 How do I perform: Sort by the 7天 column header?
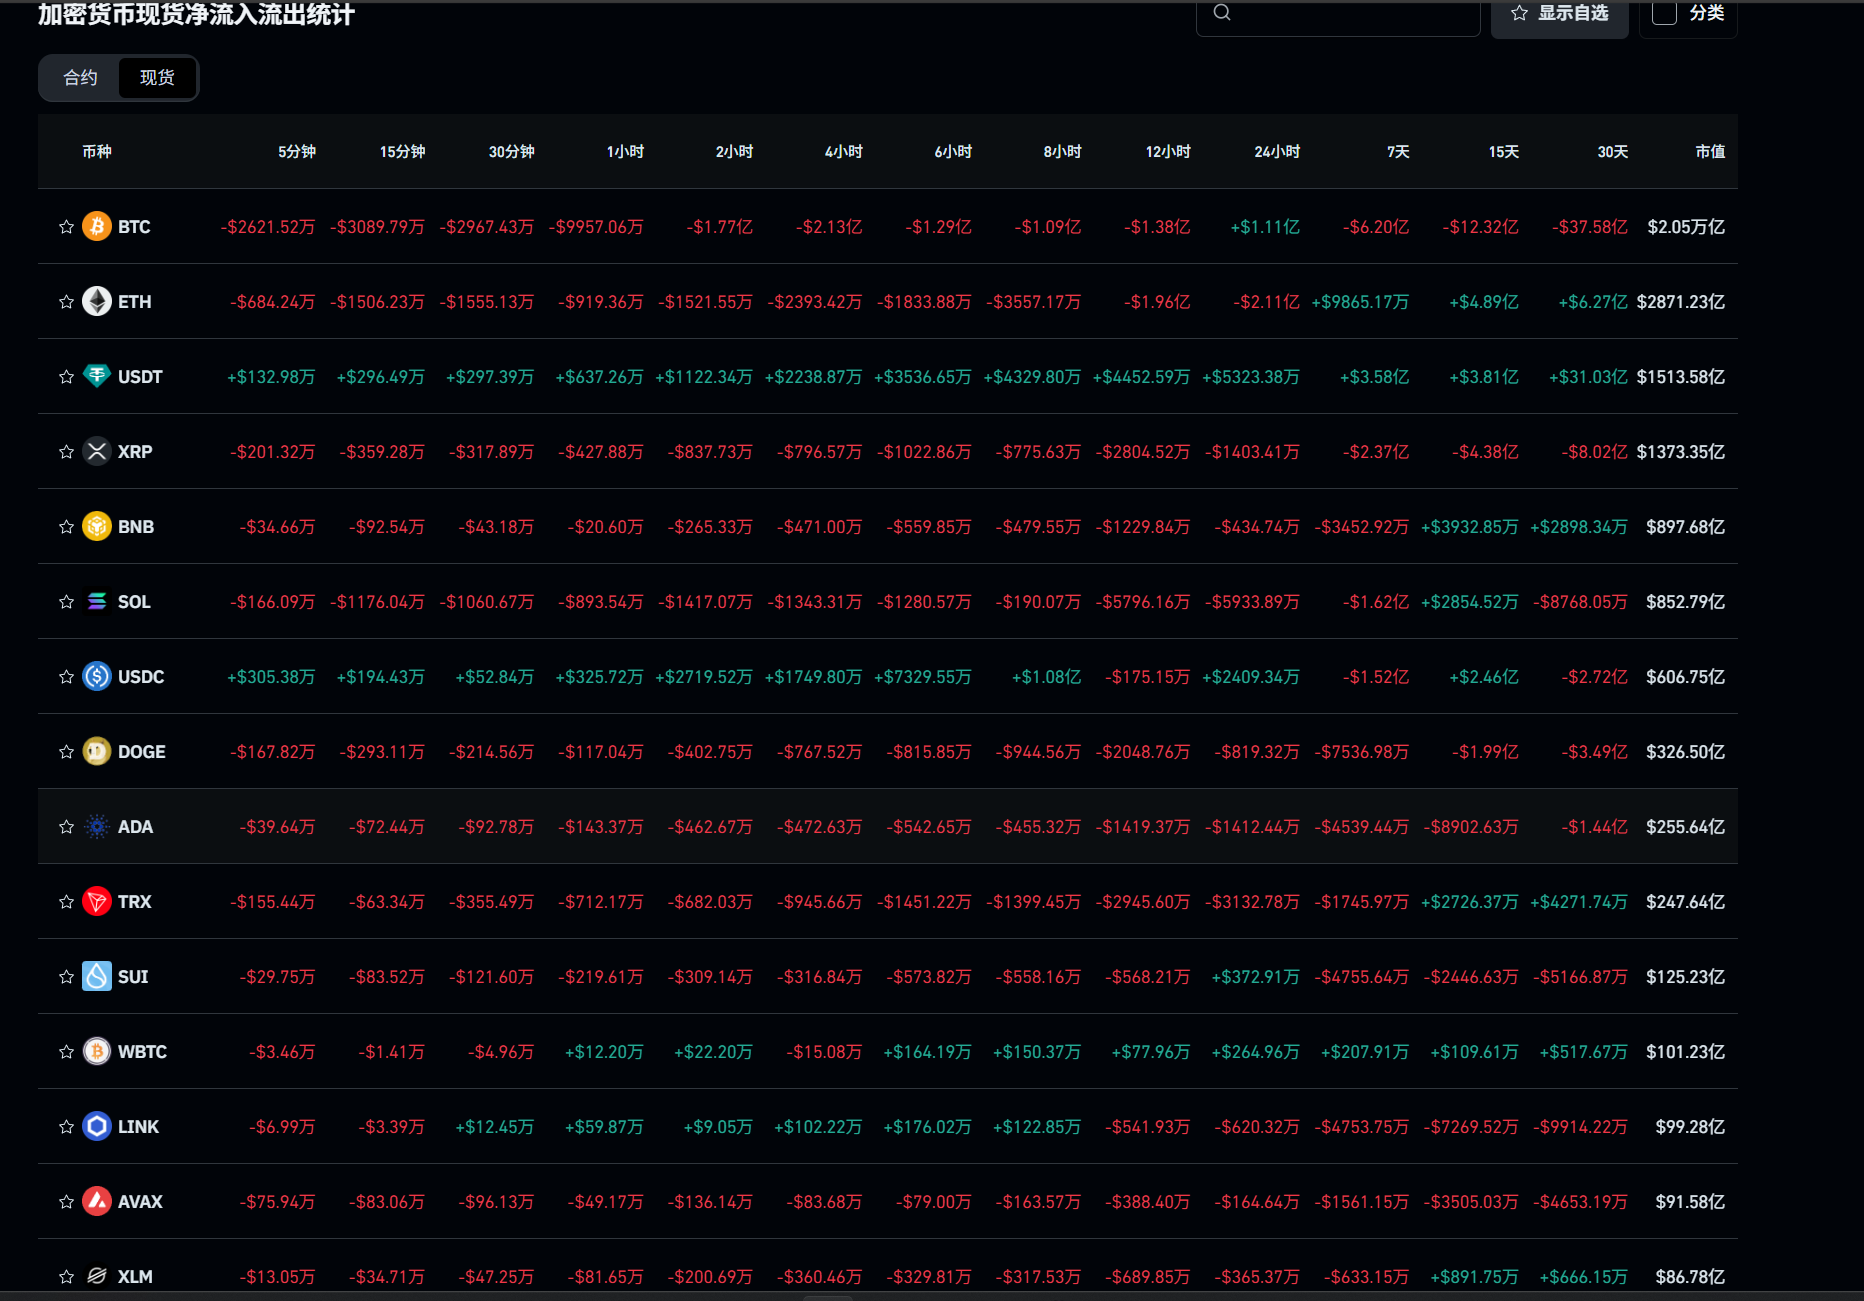click(1398, 152)
